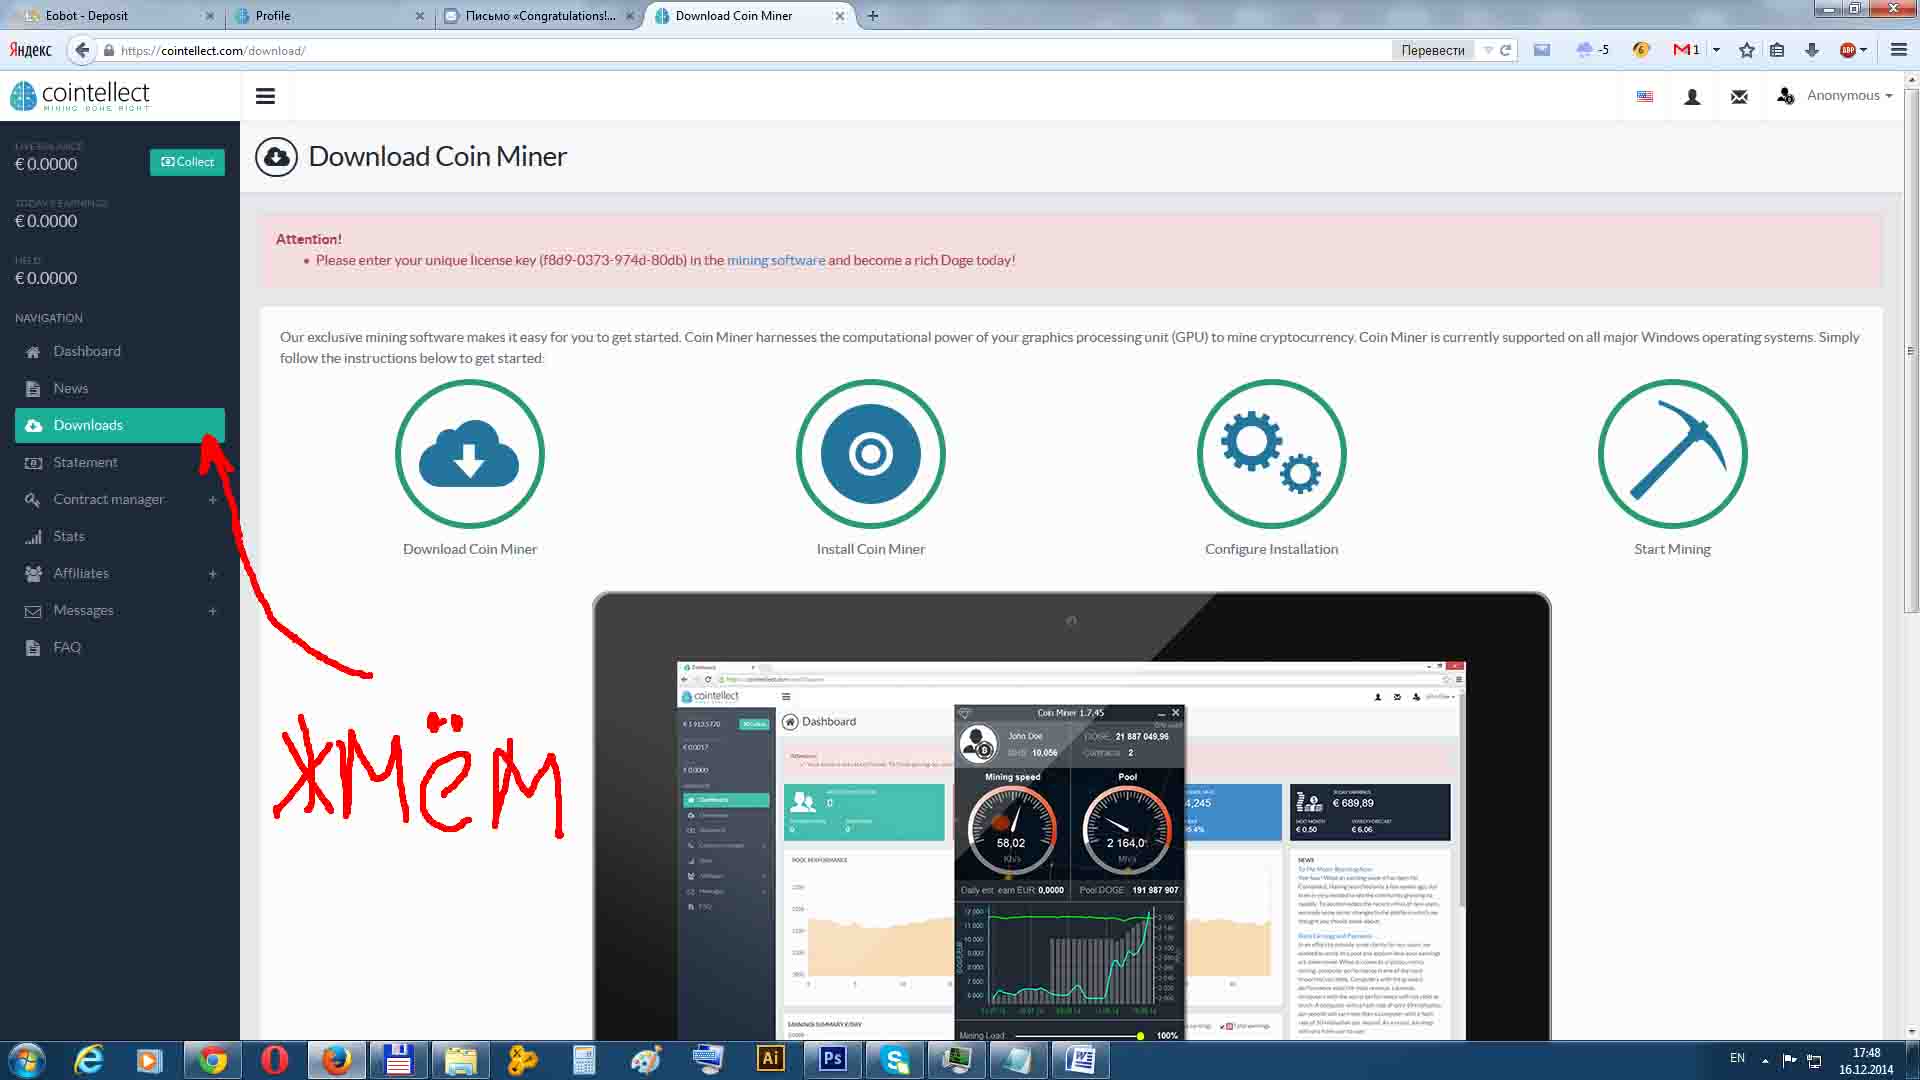The image size is (1920, 1080).
Task: Click the Install Coin Miner disc icon
Action: (870, 453)
